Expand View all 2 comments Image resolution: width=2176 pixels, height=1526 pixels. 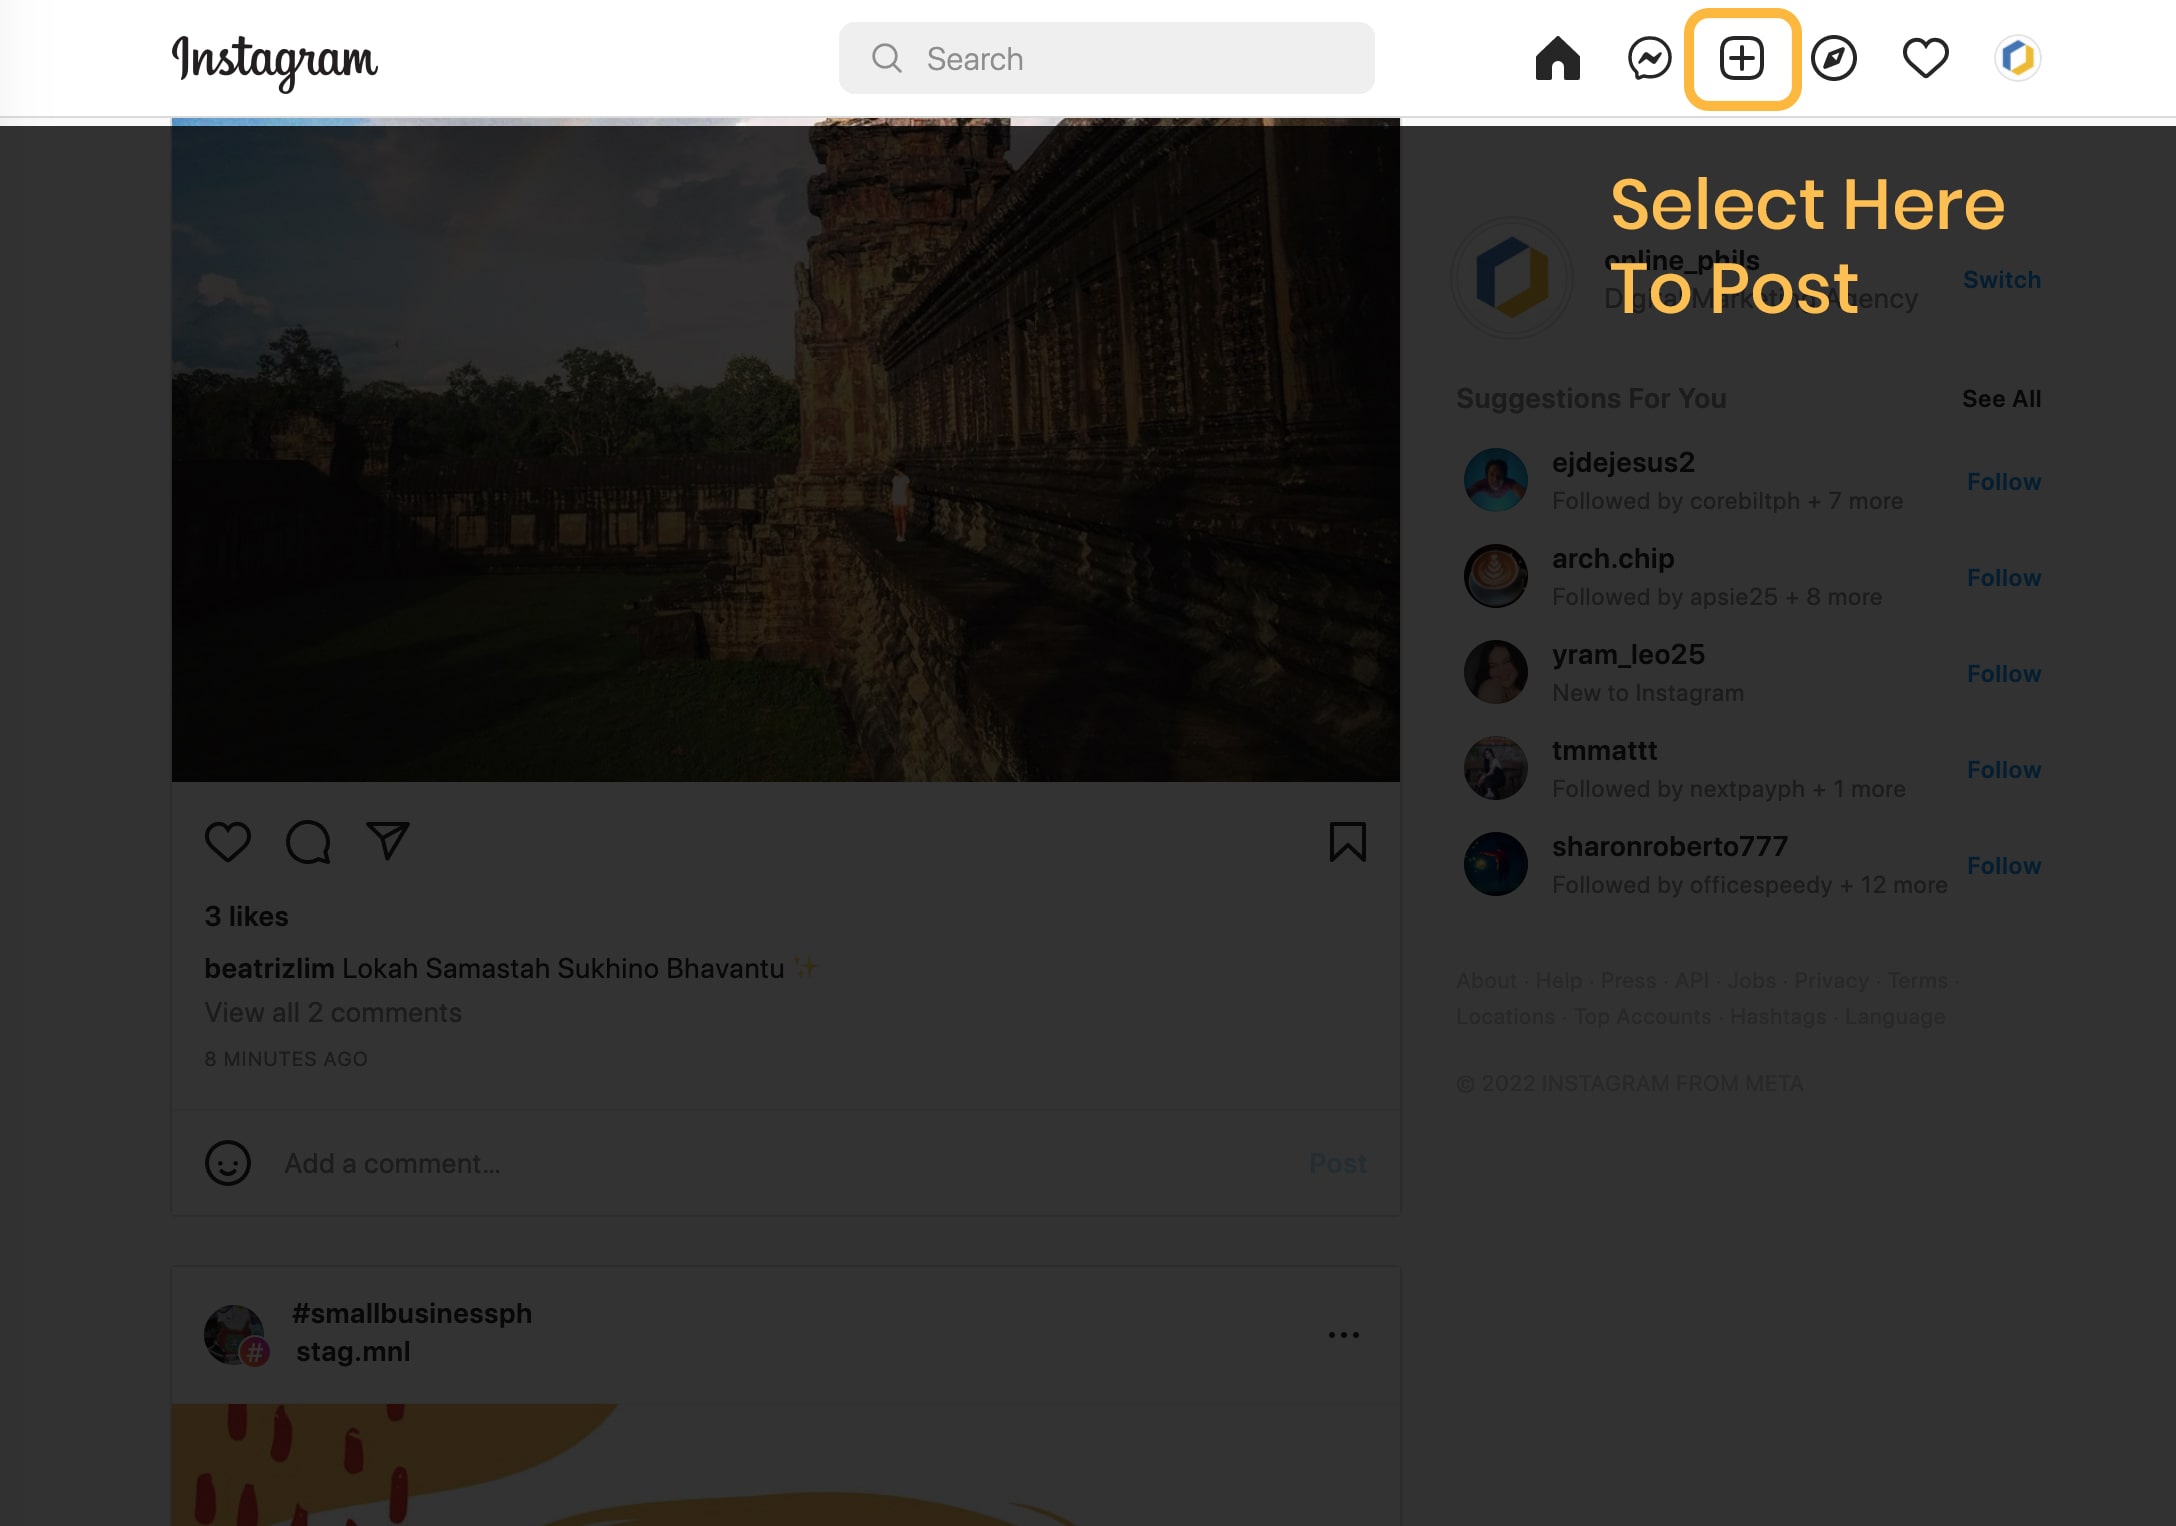(x=333, y=1013)
